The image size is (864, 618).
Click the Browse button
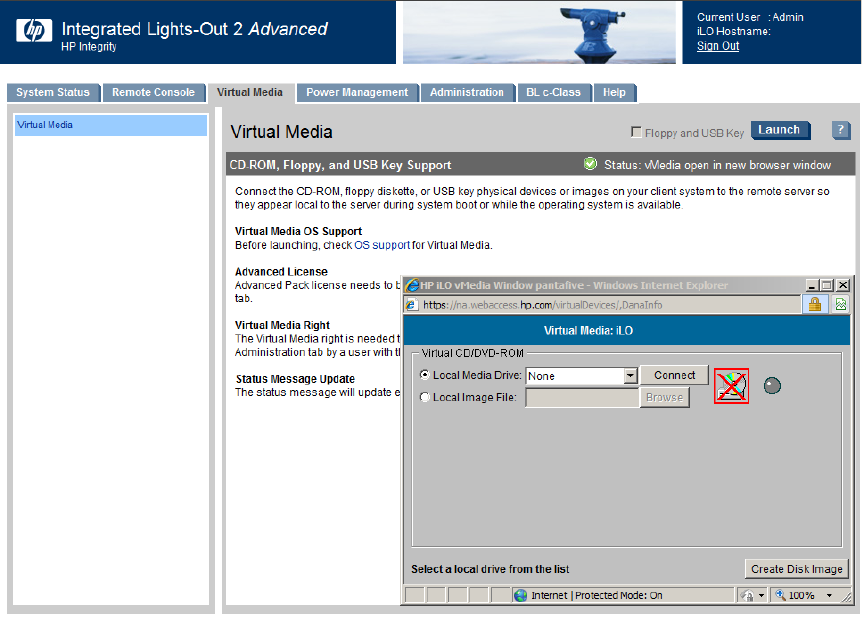point(664,397)
